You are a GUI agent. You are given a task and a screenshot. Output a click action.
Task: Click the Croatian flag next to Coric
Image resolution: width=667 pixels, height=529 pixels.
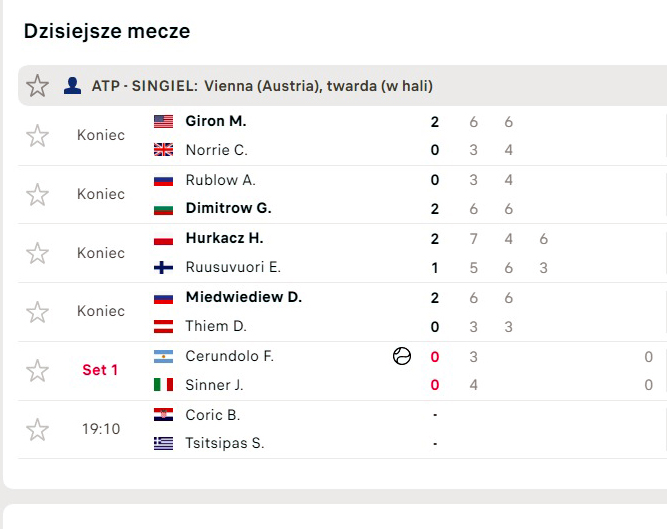point(163,415)
